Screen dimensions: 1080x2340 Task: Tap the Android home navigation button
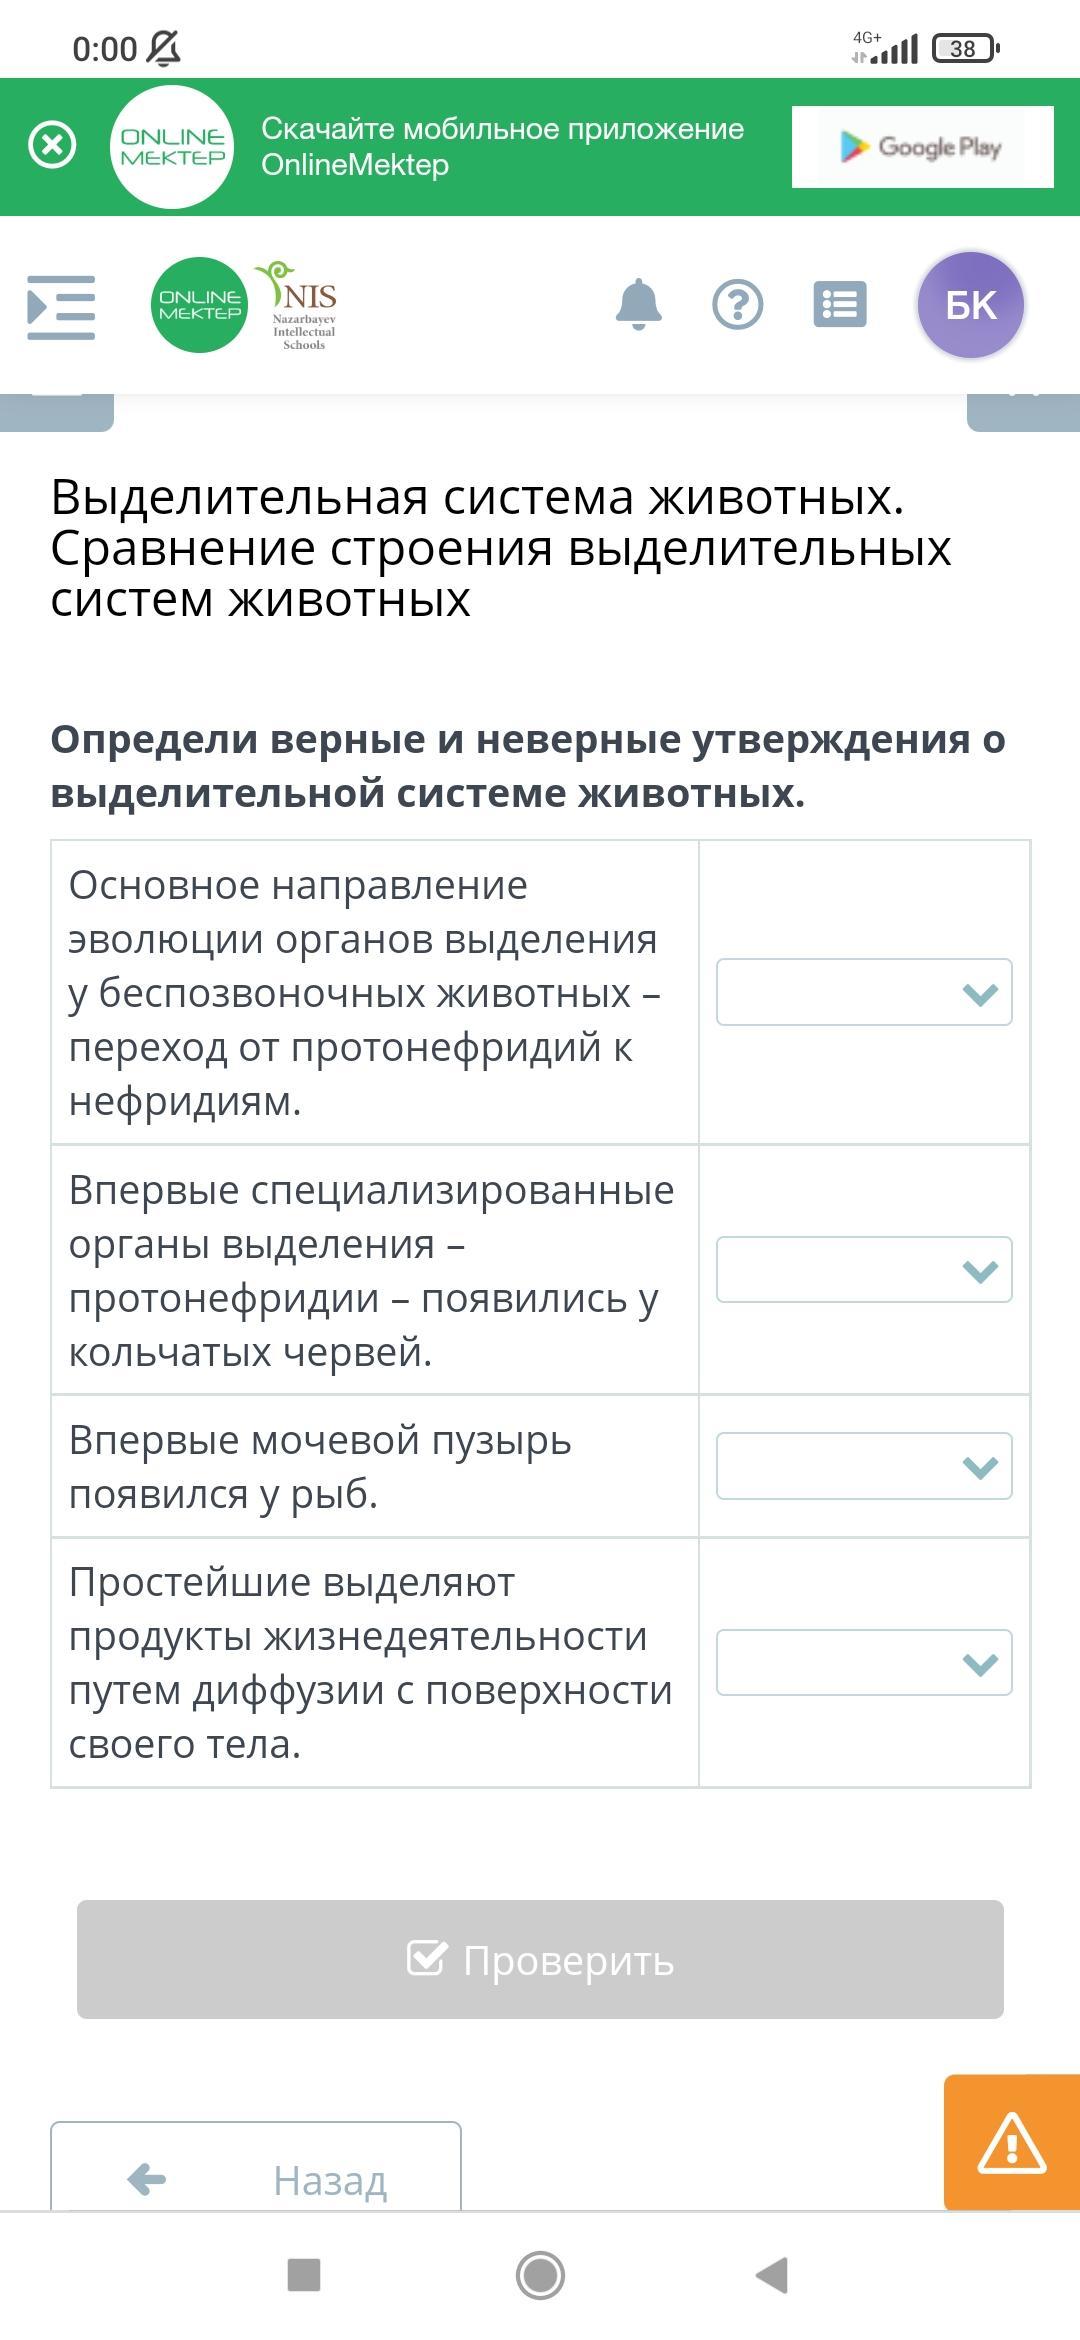tap(540, 2275)
